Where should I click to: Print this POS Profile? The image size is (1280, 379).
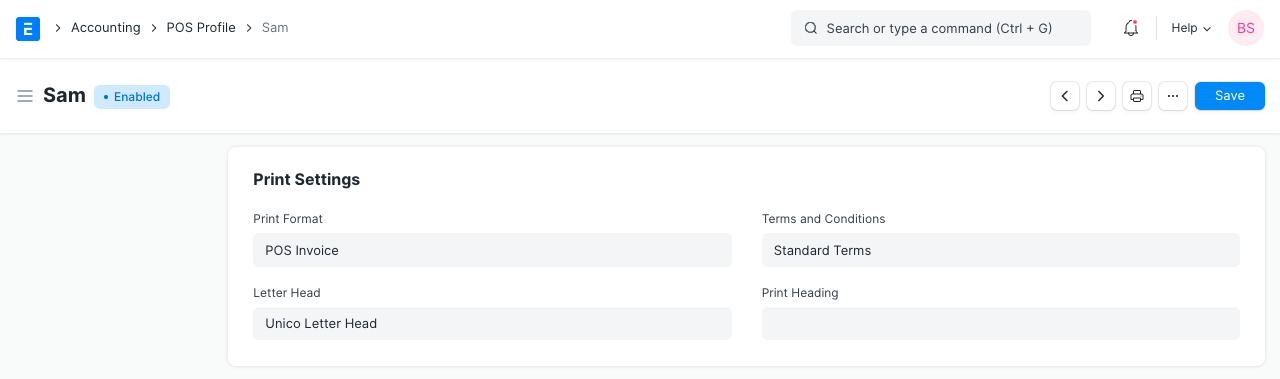[1137, 96]
